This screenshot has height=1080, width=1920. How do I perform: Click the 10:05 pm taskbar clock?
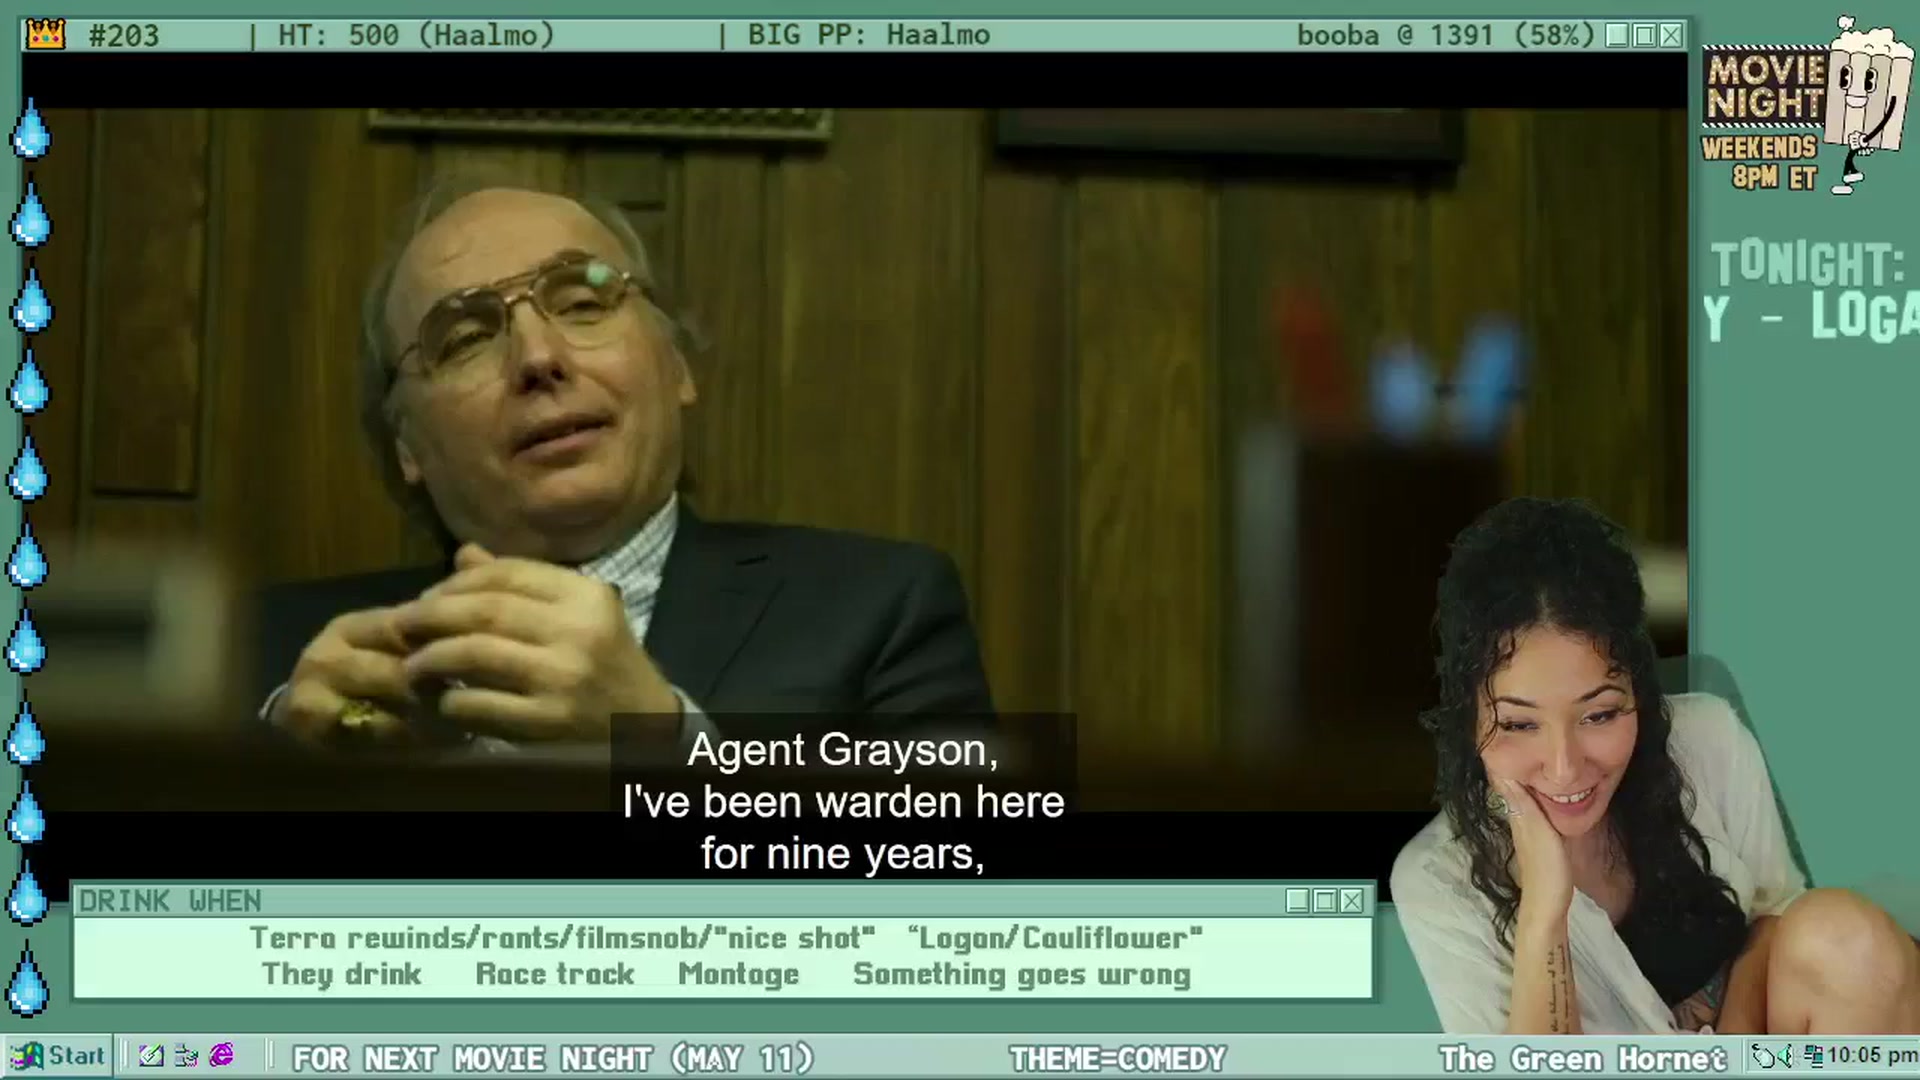click(1872, 1056)
